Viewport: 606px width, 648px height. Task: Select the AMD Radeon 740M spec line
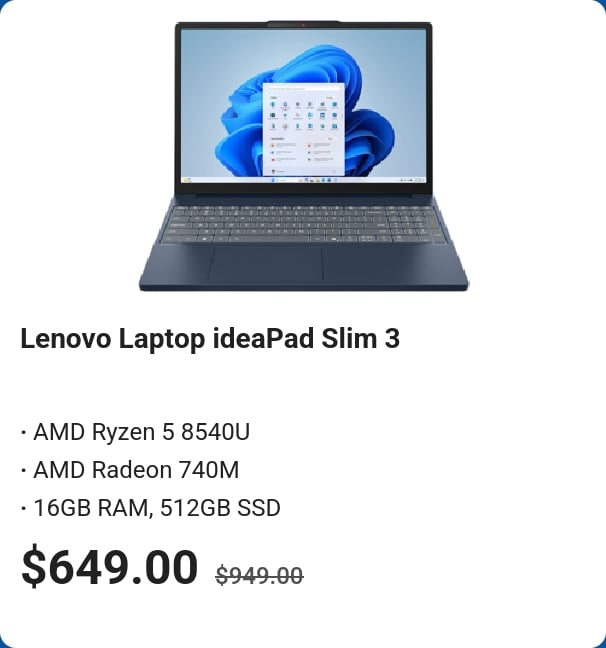(x=130, y=470)
